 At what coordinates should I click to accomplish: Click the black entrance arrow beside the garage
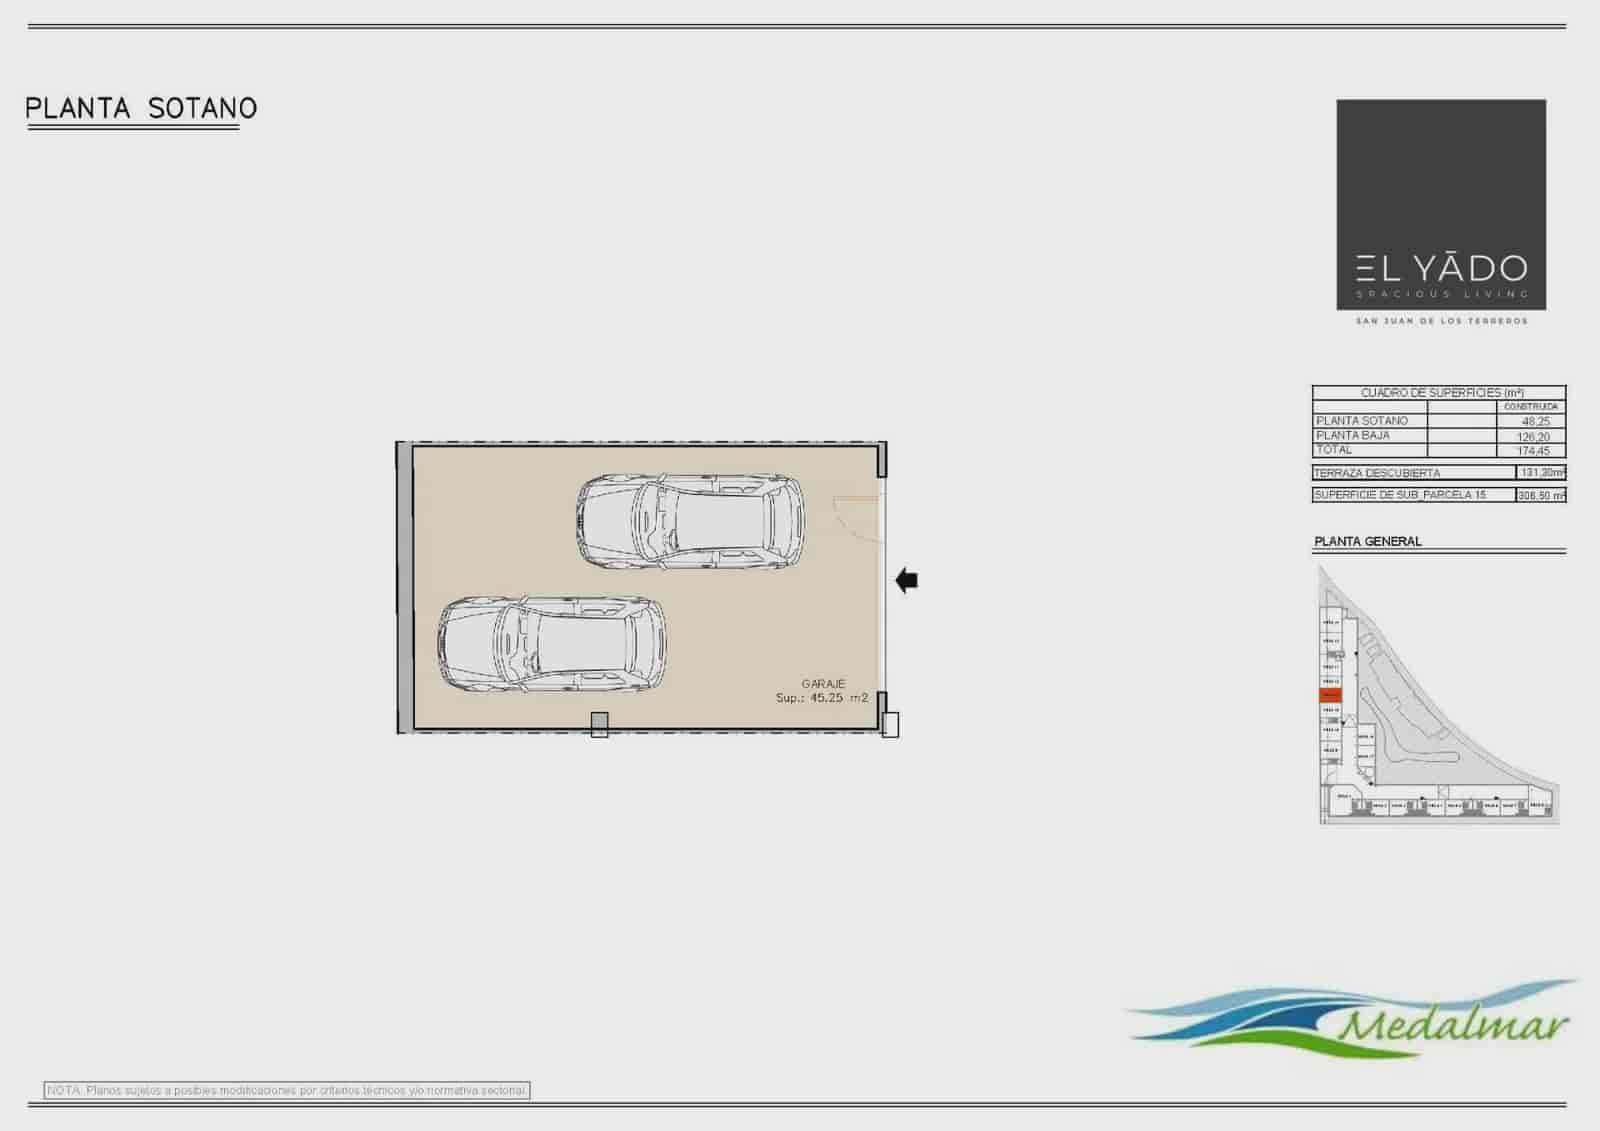[x=907, y=580]
